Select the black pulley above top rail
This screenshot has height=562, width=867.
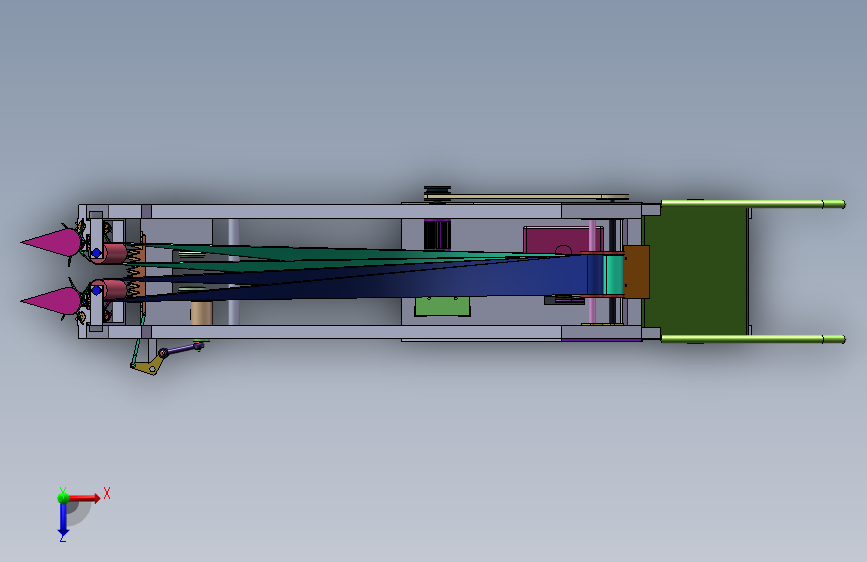(x=437, y=190)
